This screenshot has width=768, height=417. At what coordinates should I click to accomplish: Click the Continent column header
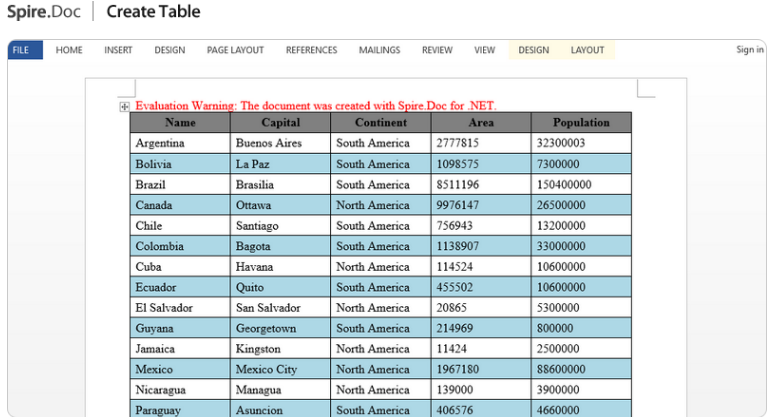click(x=381, y=123)
